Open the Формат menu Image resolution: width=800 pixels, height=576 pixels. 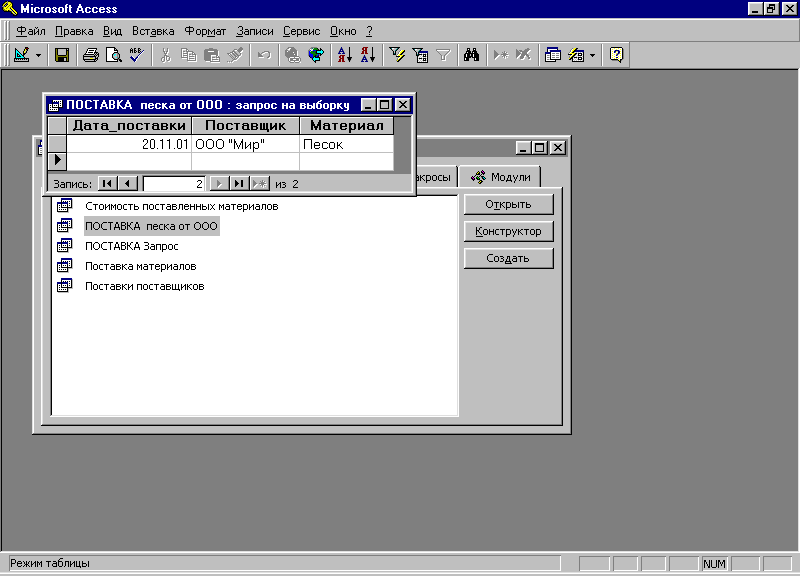pos(205,31)
